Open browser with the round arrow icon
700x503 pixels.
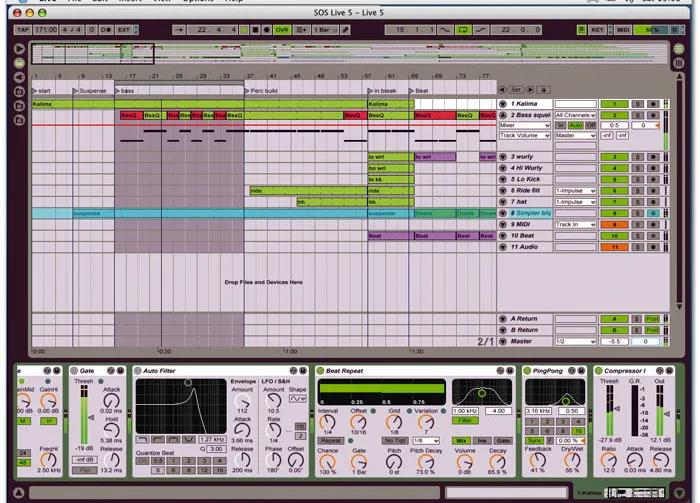[x=19, y=48]
